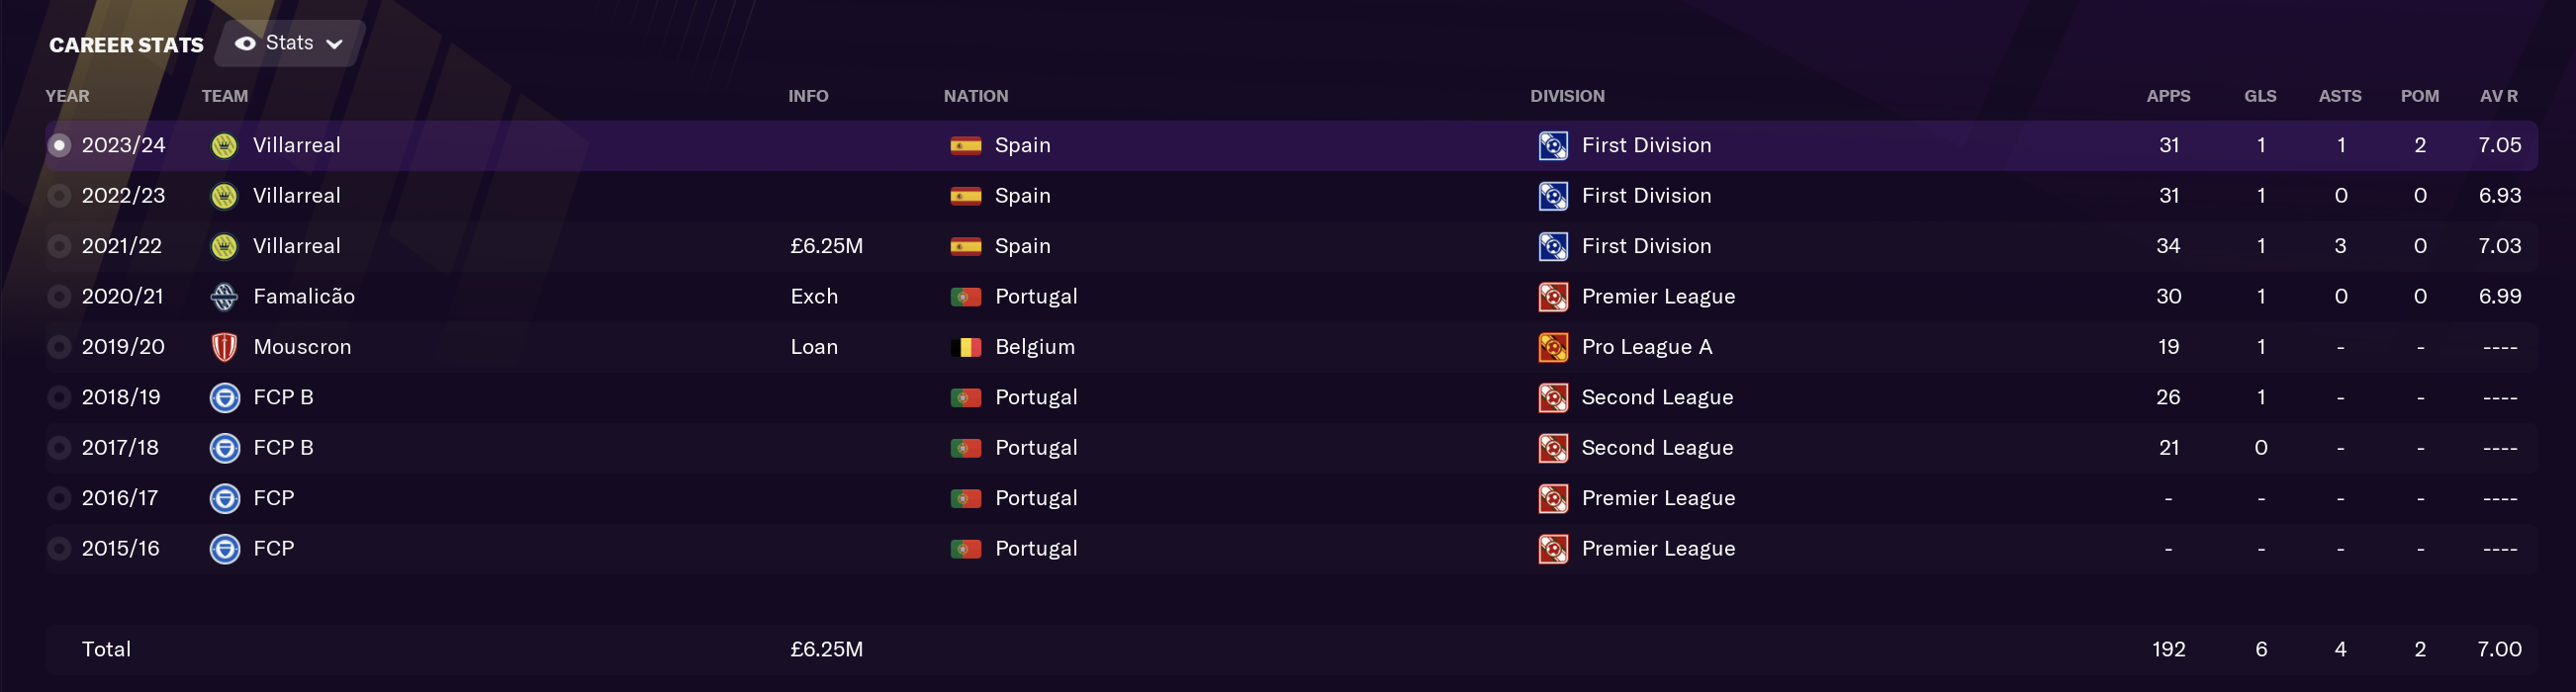The height and width of the screenshot is (692, 2576).
Task: Sort the table by APPS column header
Action: point(2168,96)
